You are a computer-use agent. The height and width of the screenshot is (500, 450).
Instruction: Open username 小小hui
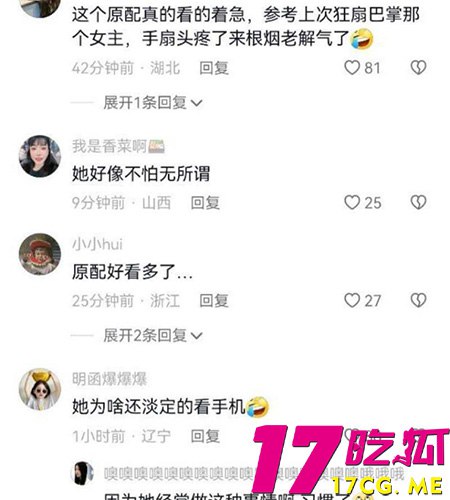(x=97, y=244)
